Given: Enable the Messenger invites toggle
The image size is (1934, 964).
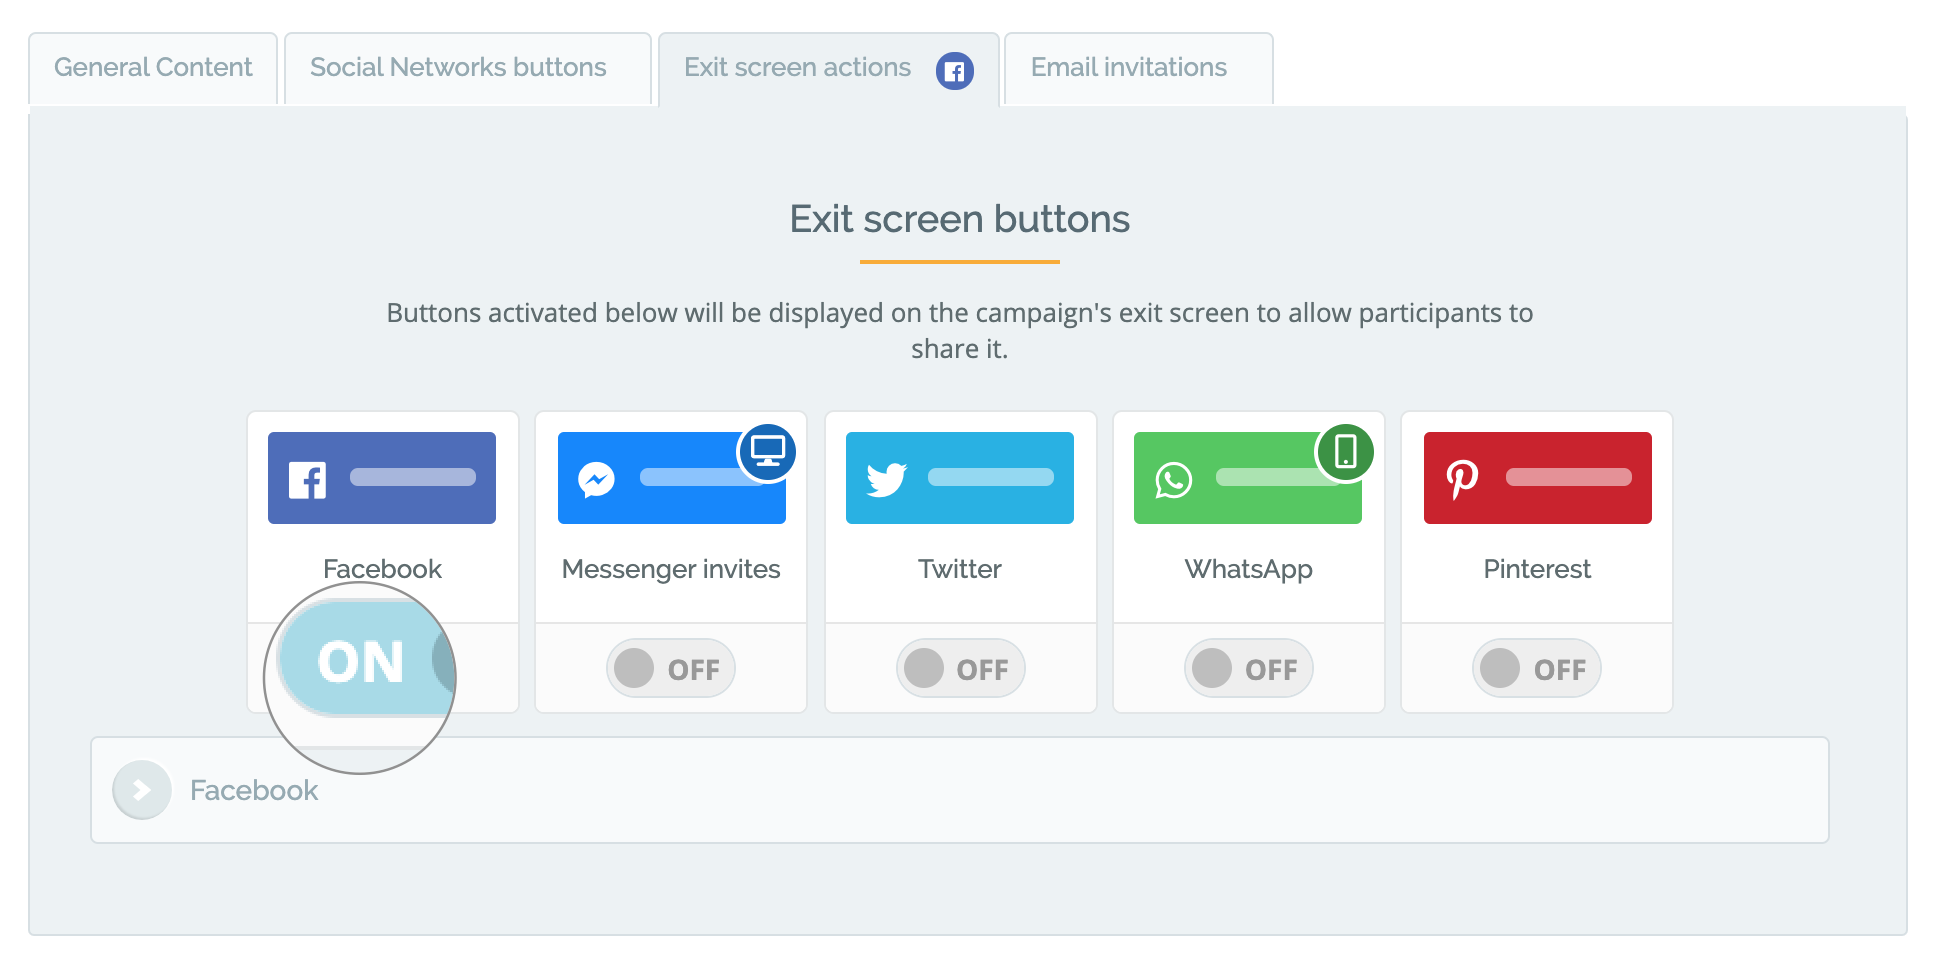Looking at the screenshot, I should click(671, 668).
